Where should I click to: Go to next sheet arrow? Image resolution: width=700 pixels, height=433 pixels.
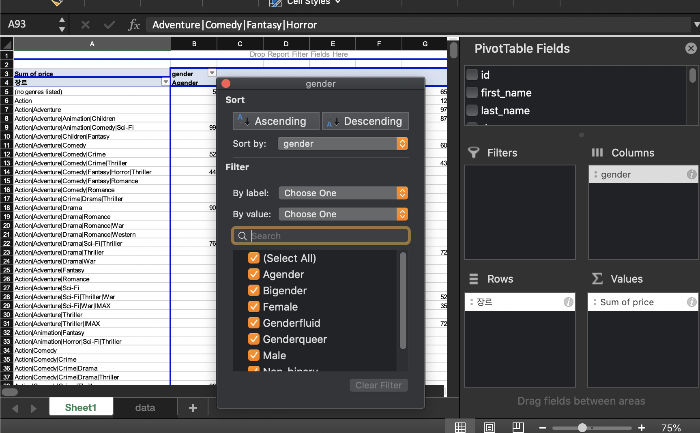point(33,408)
